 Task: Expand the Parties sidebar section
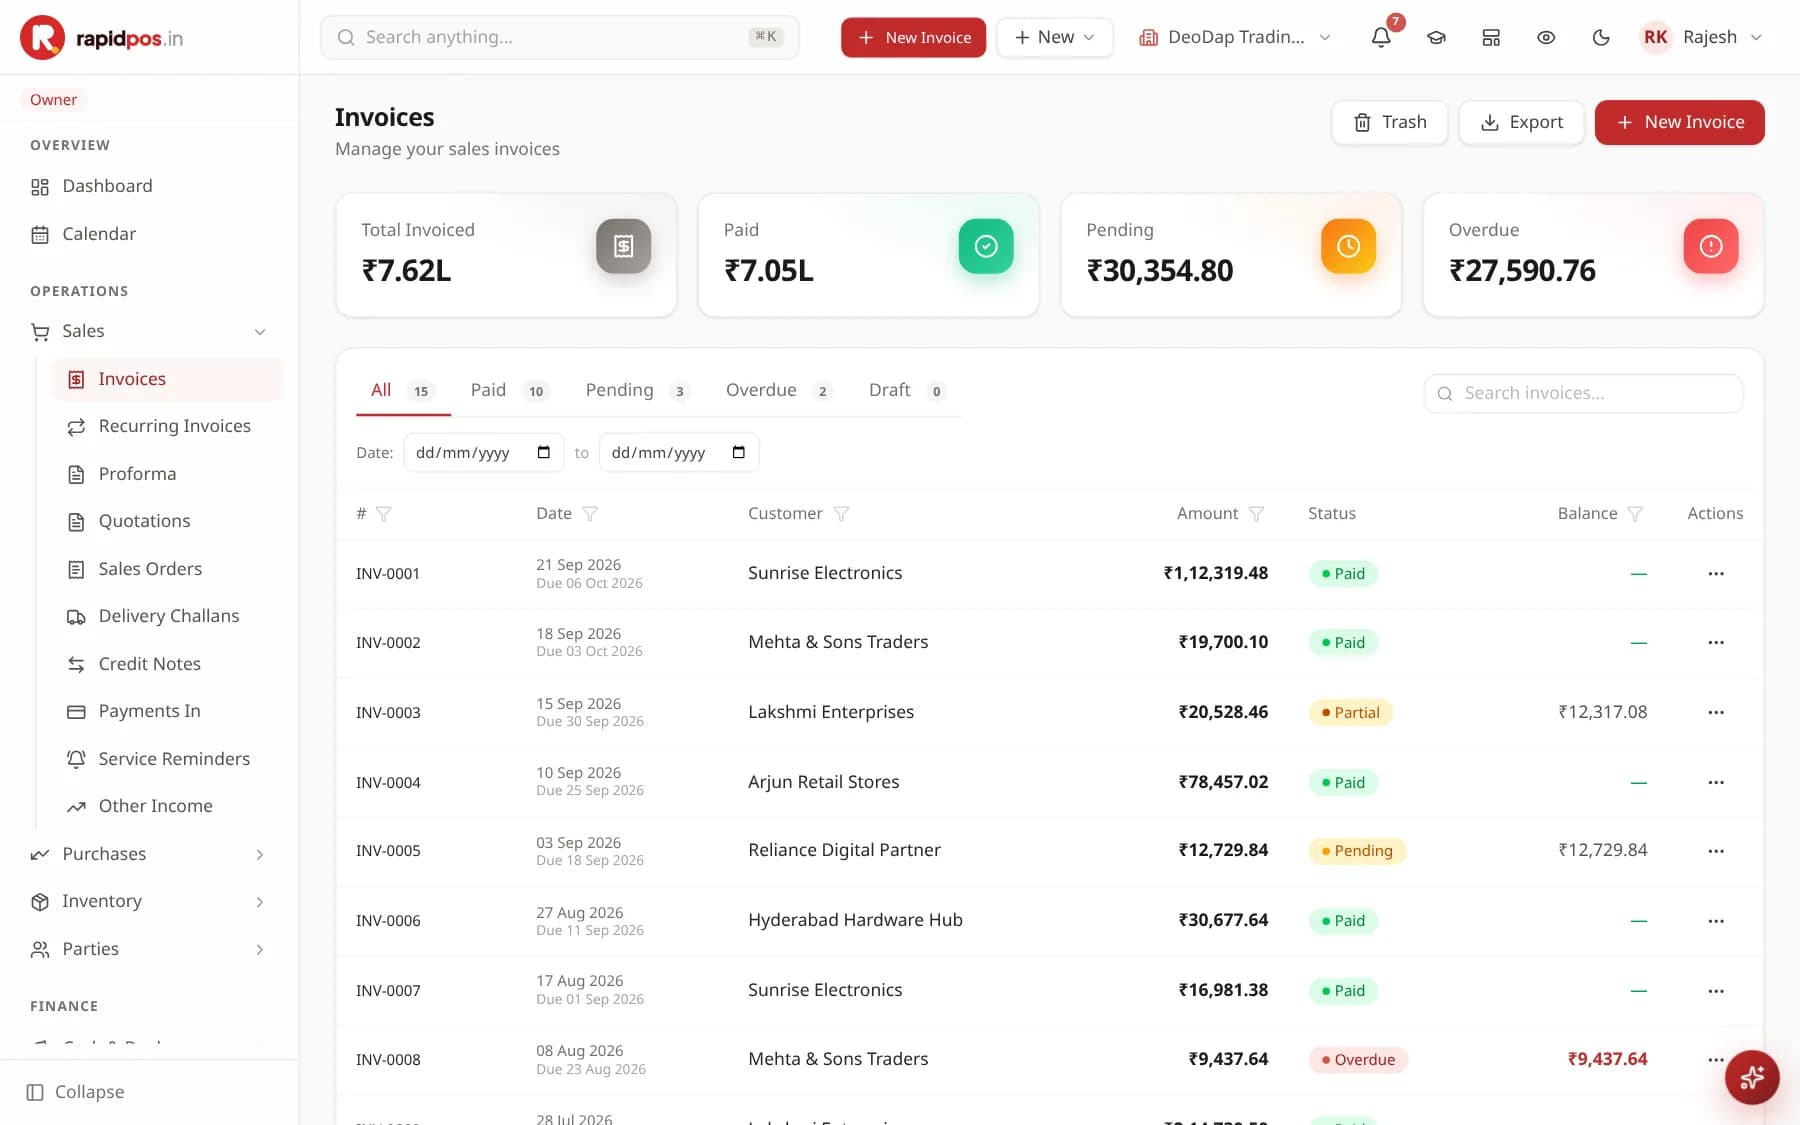[x=150, y=949]
